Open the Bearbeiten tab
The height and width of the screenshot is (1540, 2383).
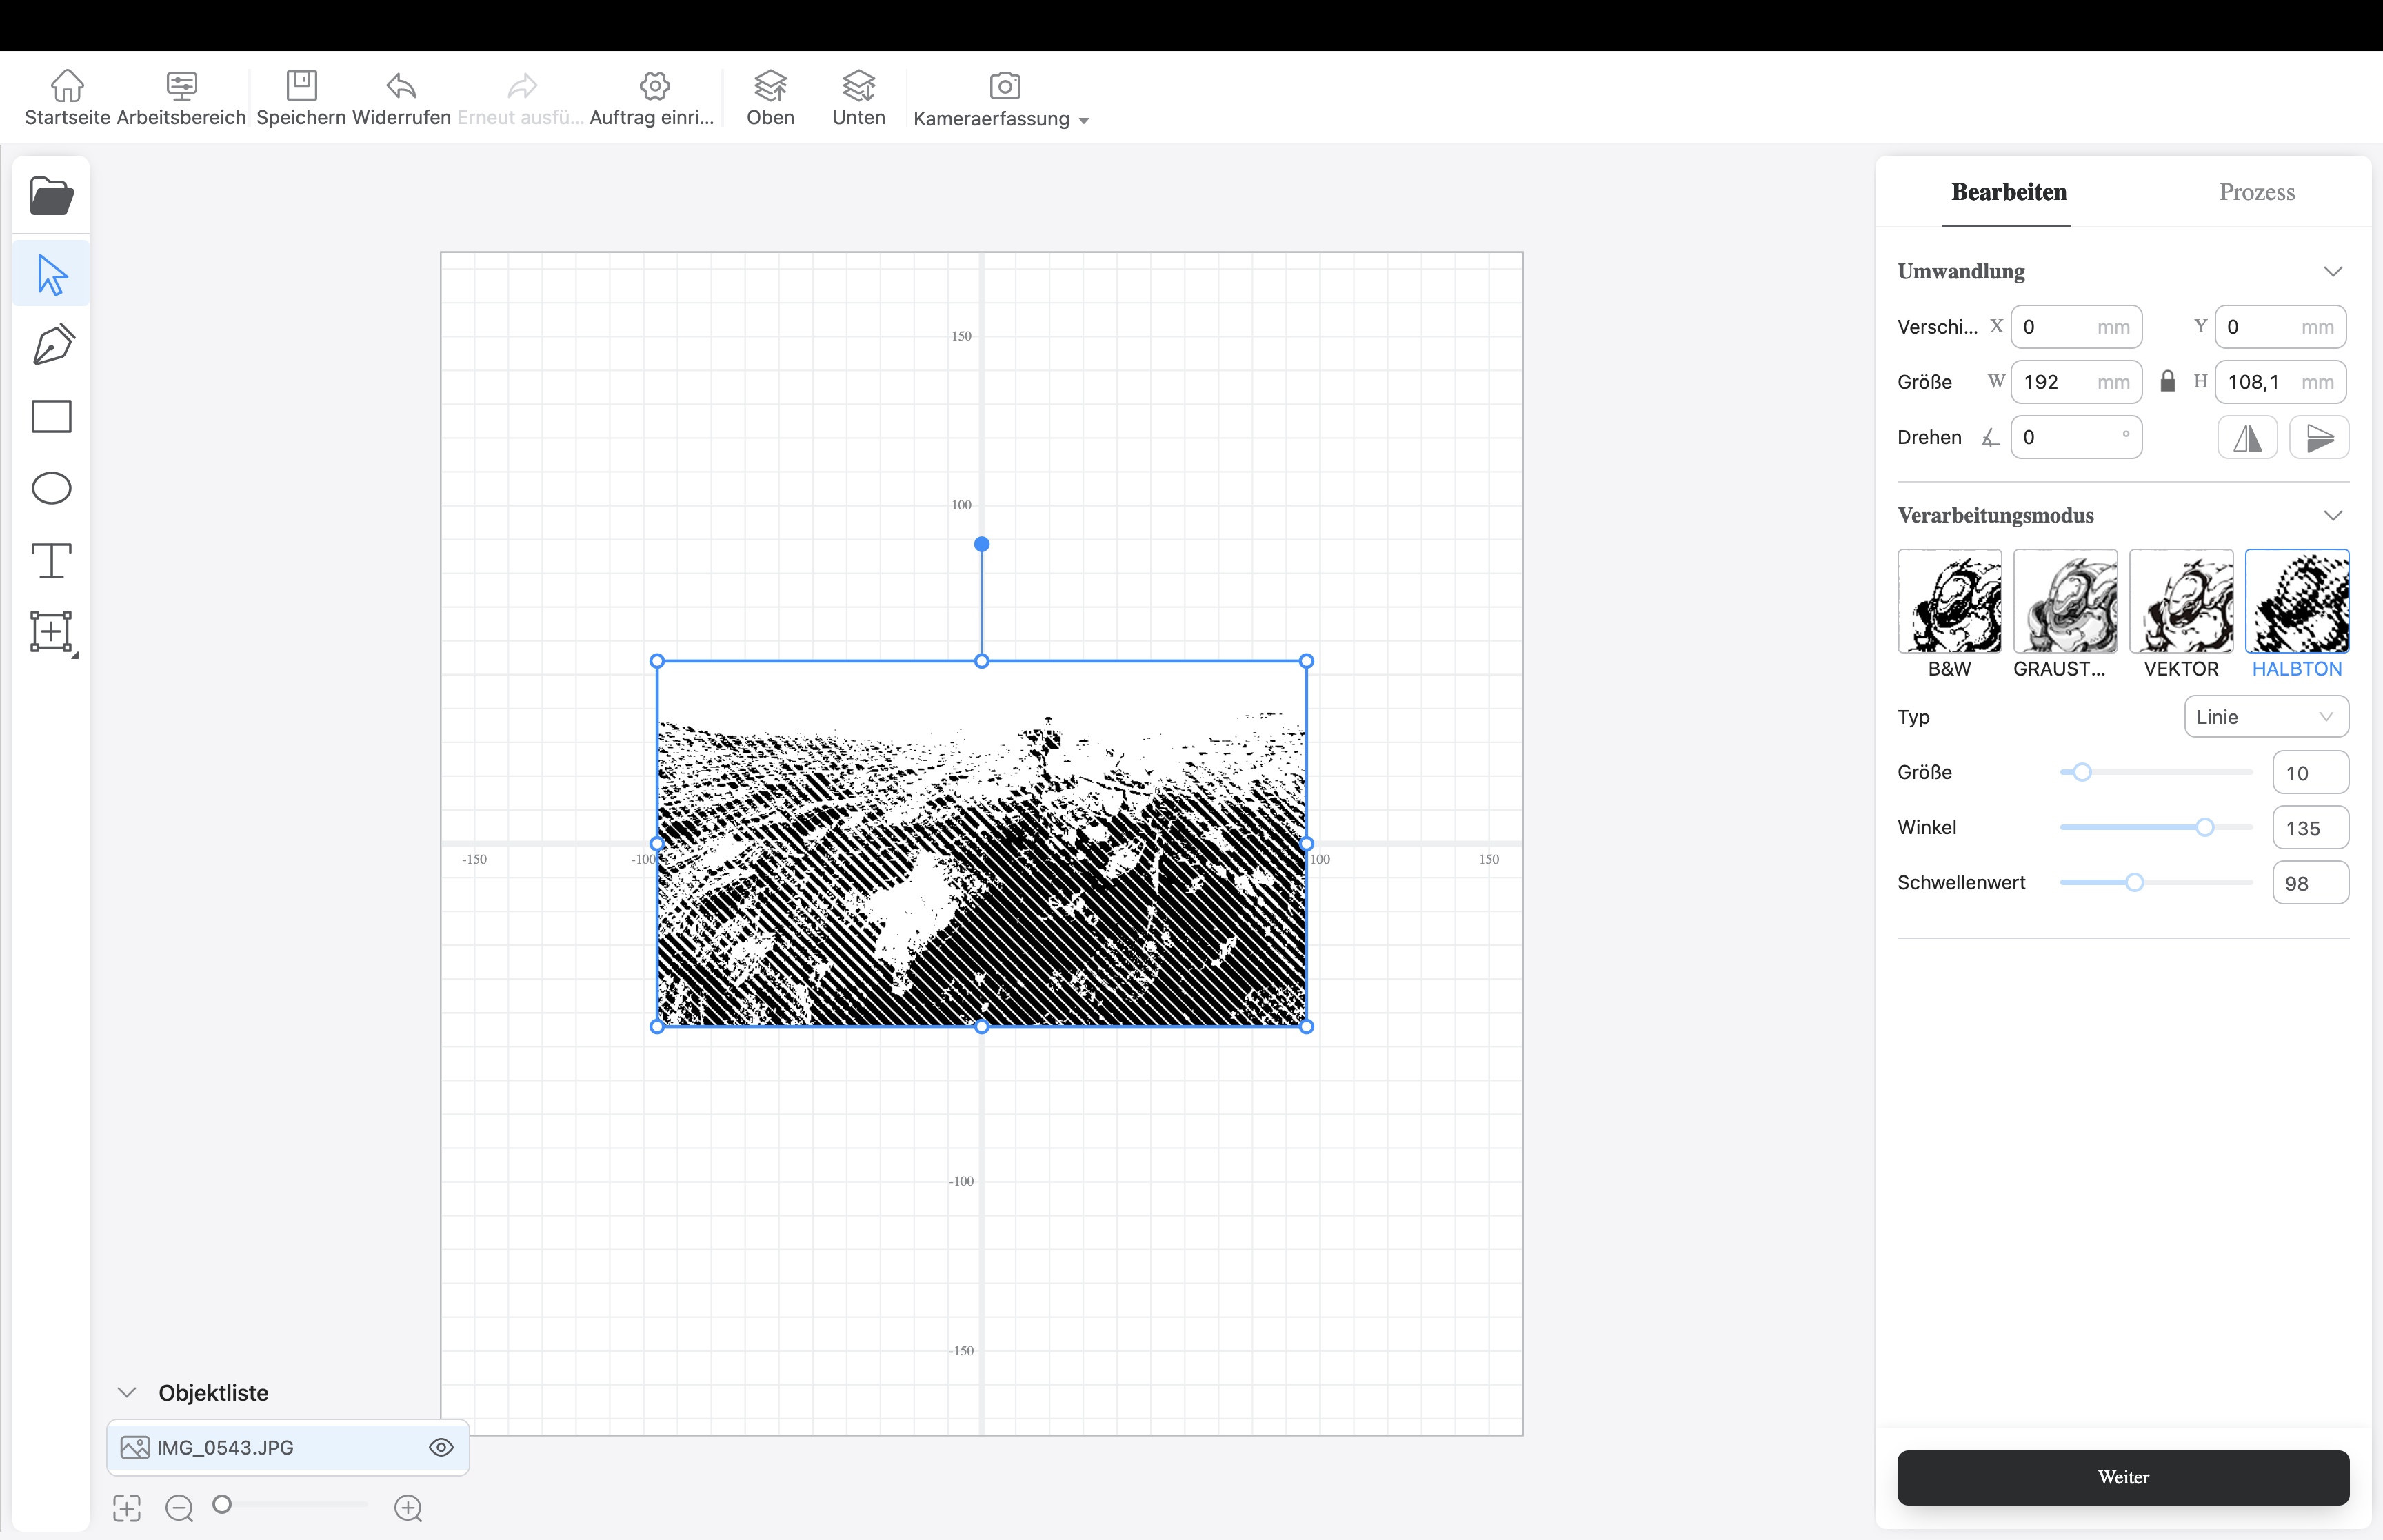pyautogui.click(x=2008, y=192)
